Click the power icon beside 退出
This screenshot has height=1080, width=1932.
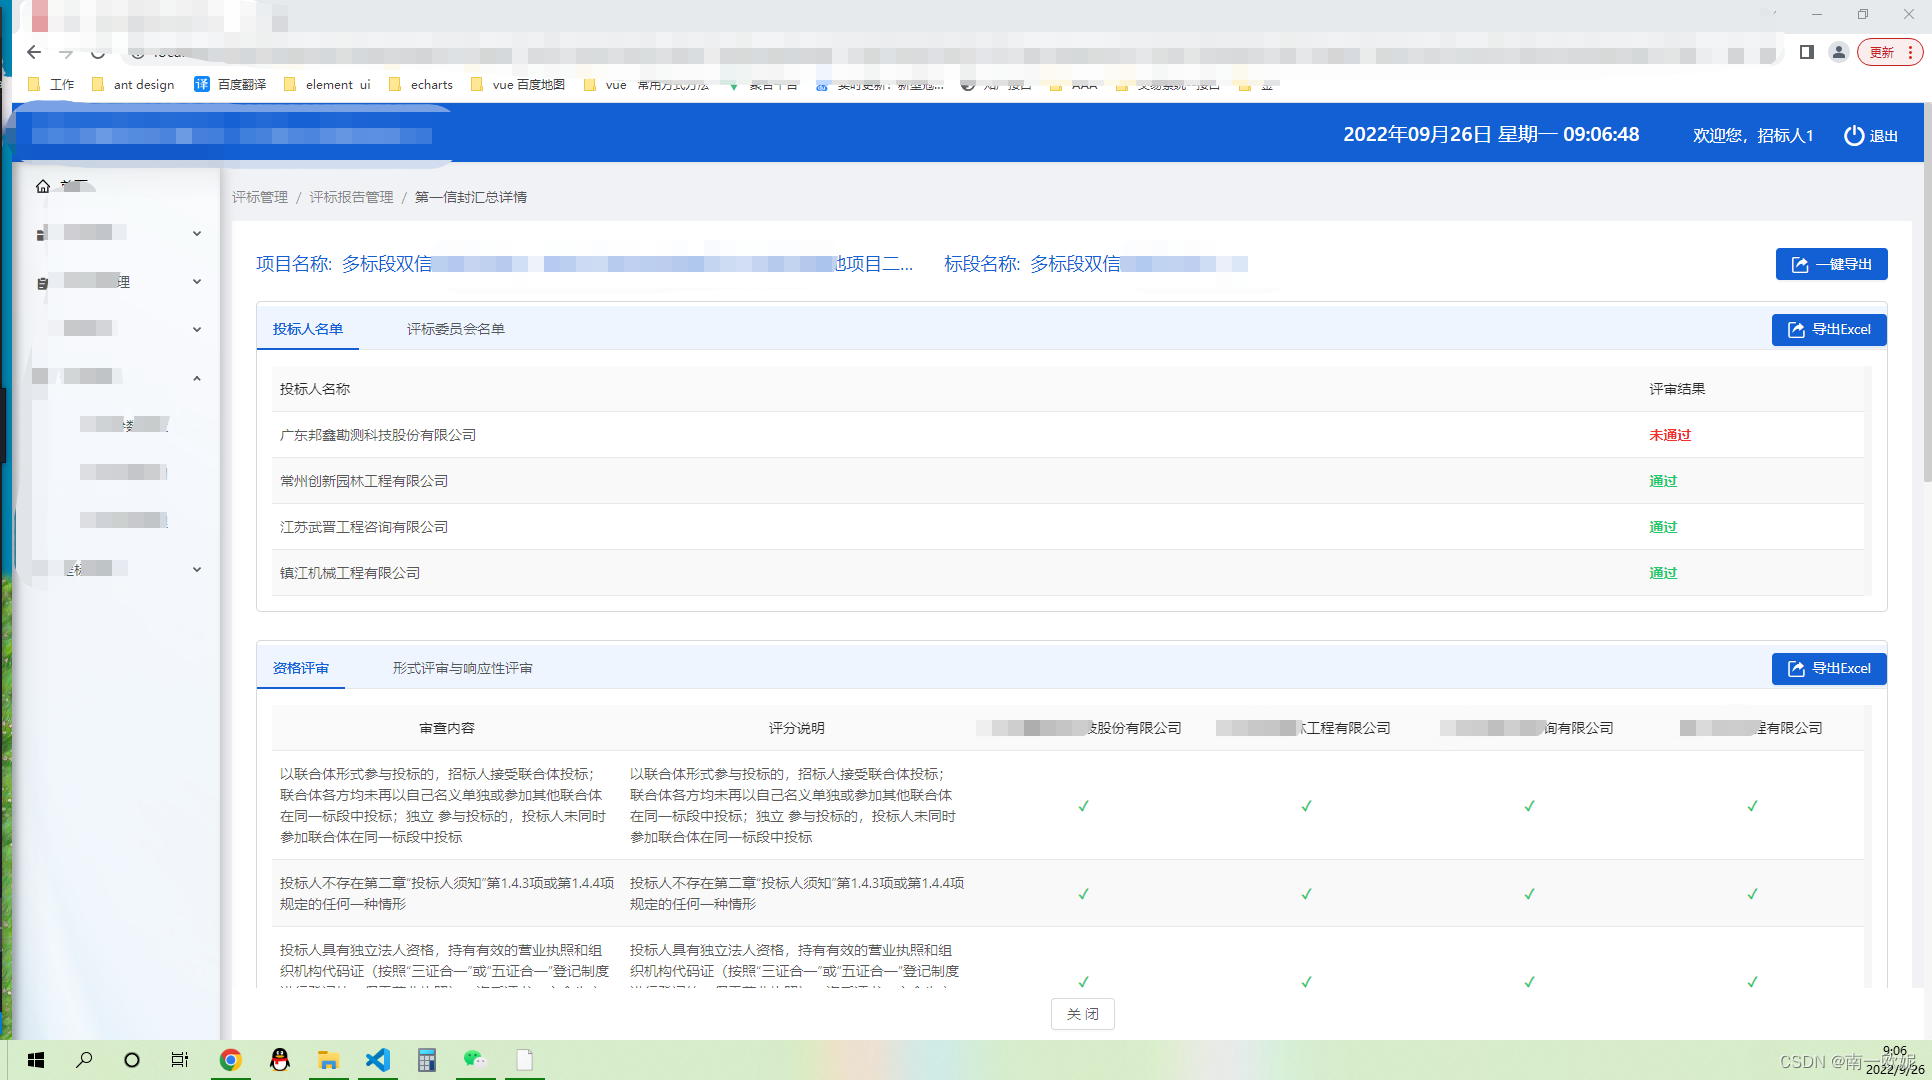(1854, 135)
